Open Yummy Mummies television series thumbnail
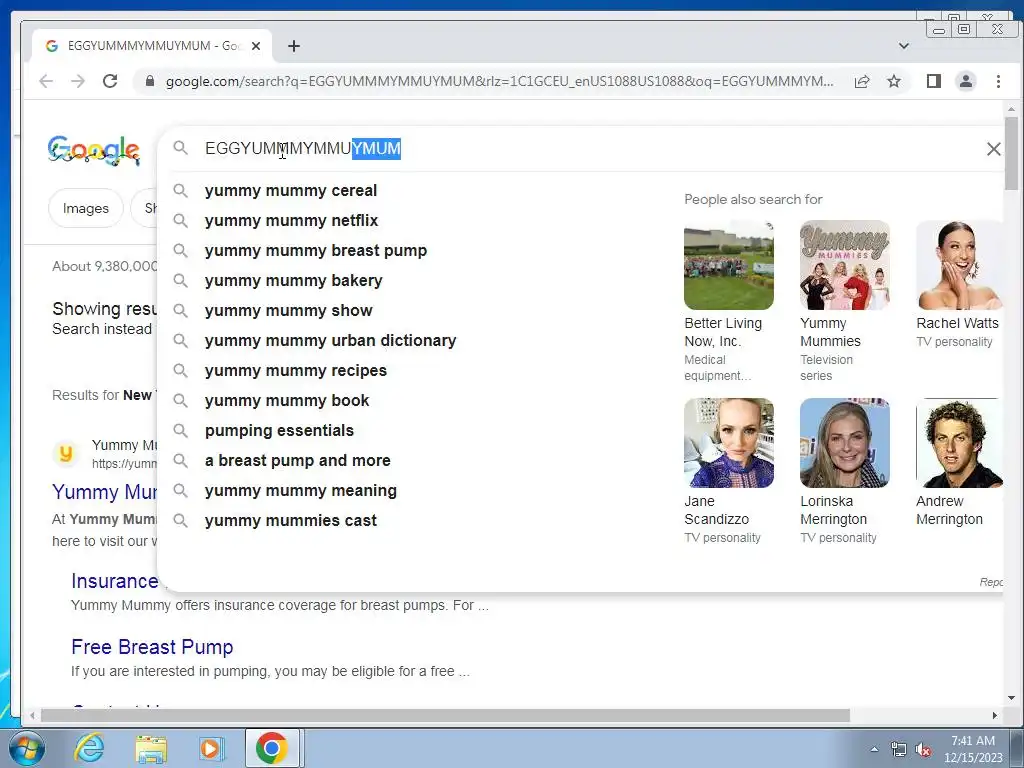 (x=845, y=265)
